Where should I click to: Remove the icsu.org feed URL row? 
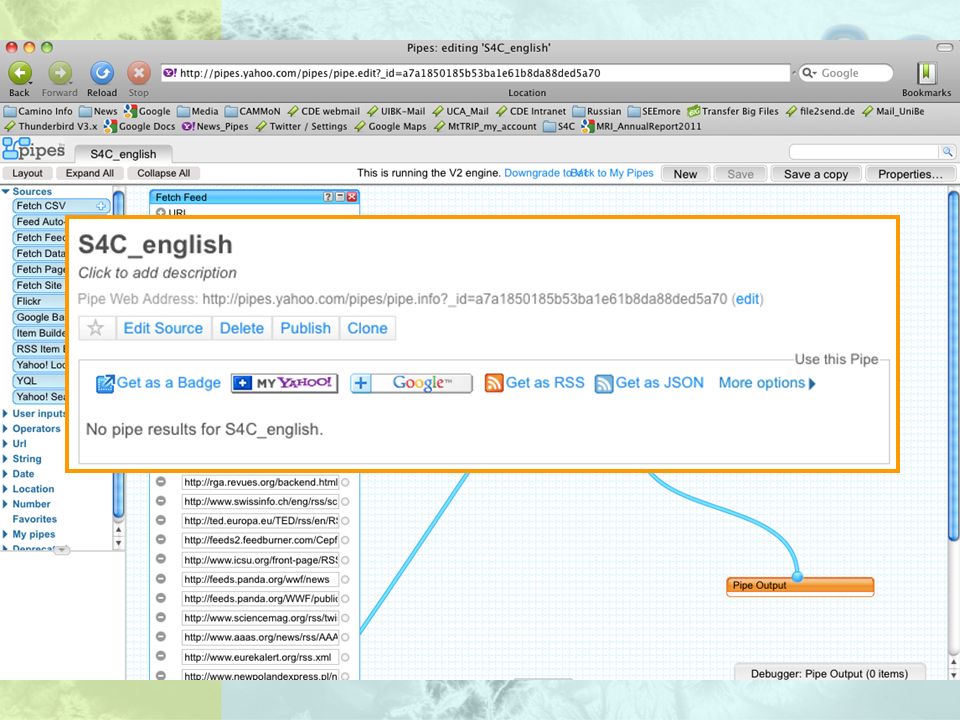(161, 560)
